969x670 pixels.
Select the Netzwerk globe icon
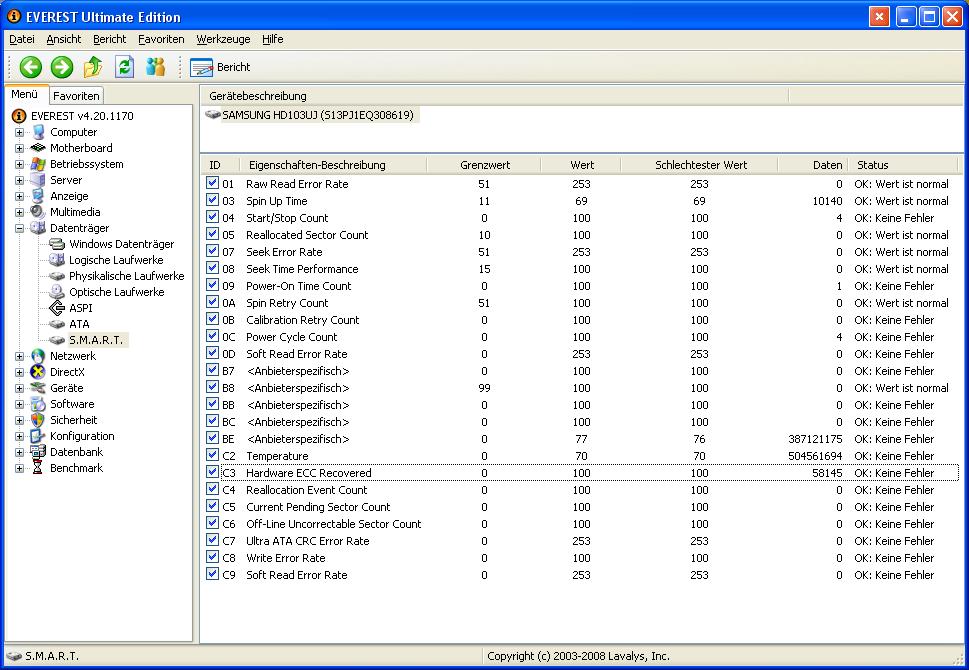(38, 356)
